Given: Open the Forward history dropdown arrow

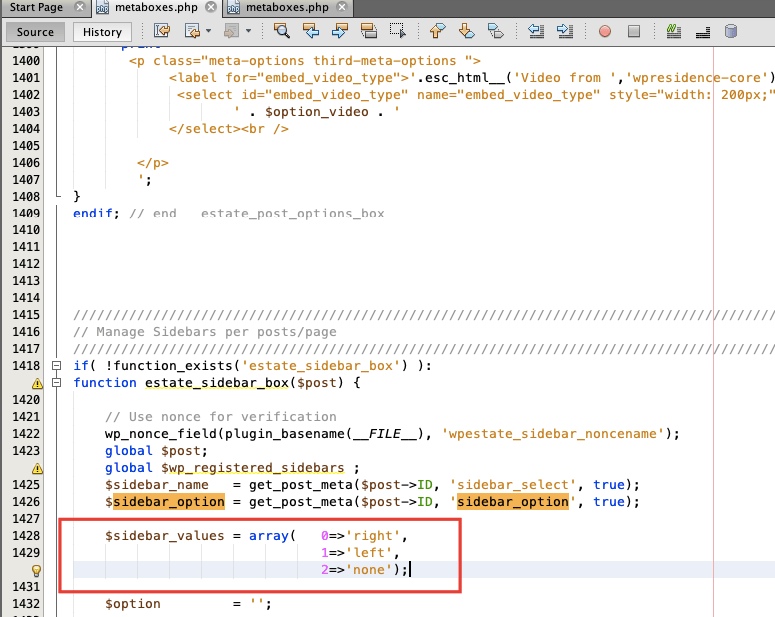Looking at the screenshot, I should point(248,31).
